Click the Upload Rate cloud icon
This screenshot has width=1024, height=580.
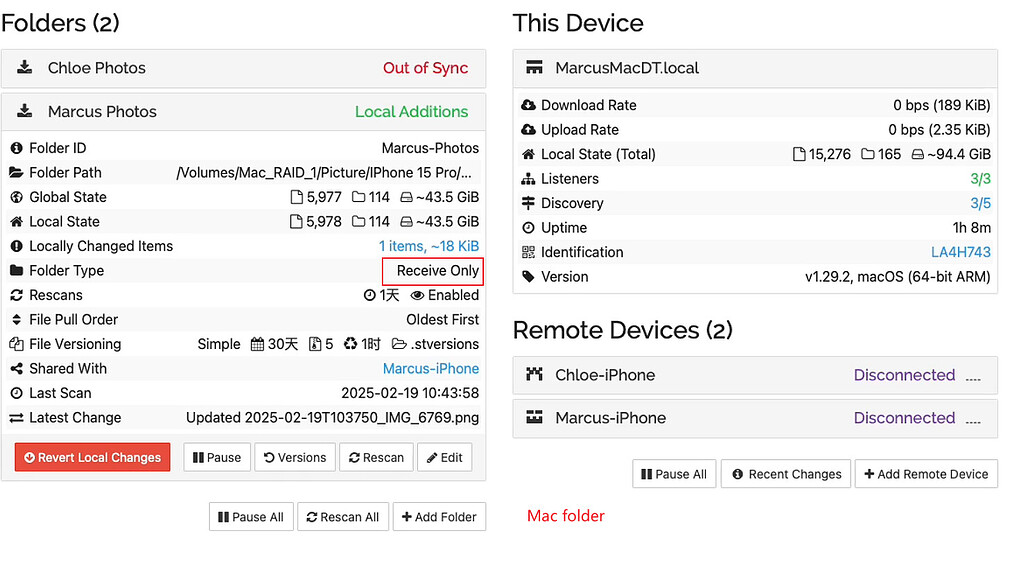[x=527, y=129]
